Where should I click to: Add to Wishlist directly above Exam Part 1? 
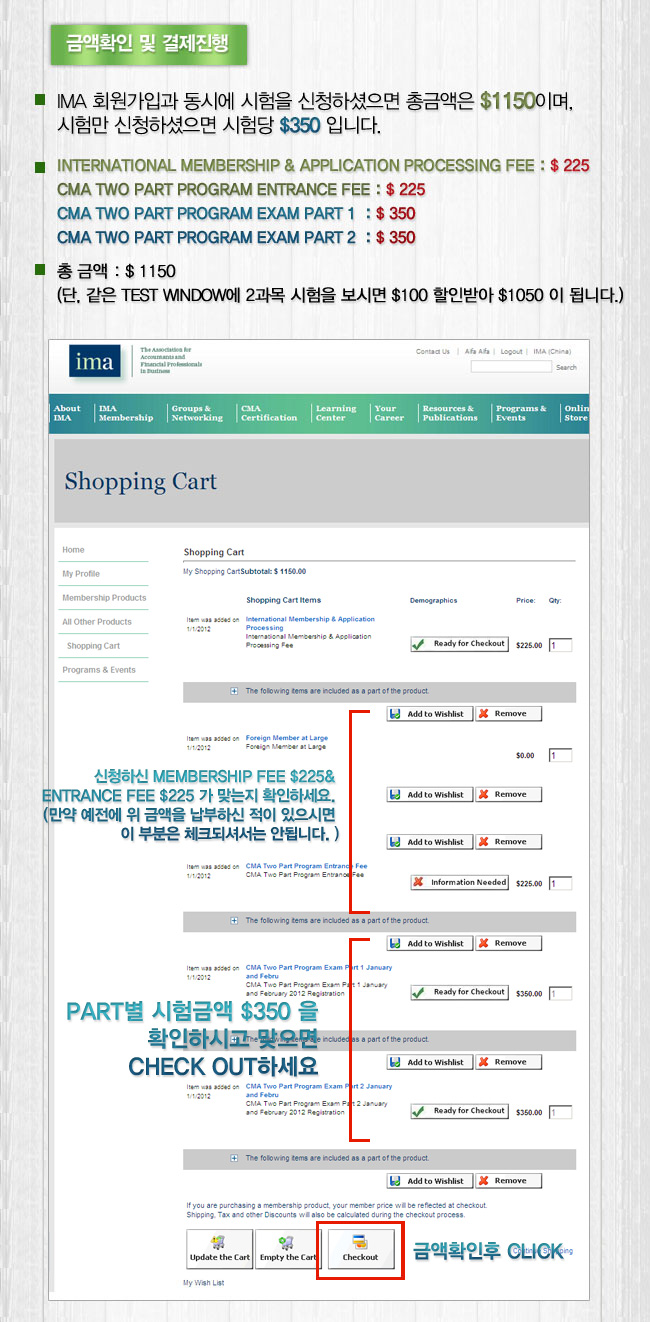pyautogui.click(x=429, y=943)
